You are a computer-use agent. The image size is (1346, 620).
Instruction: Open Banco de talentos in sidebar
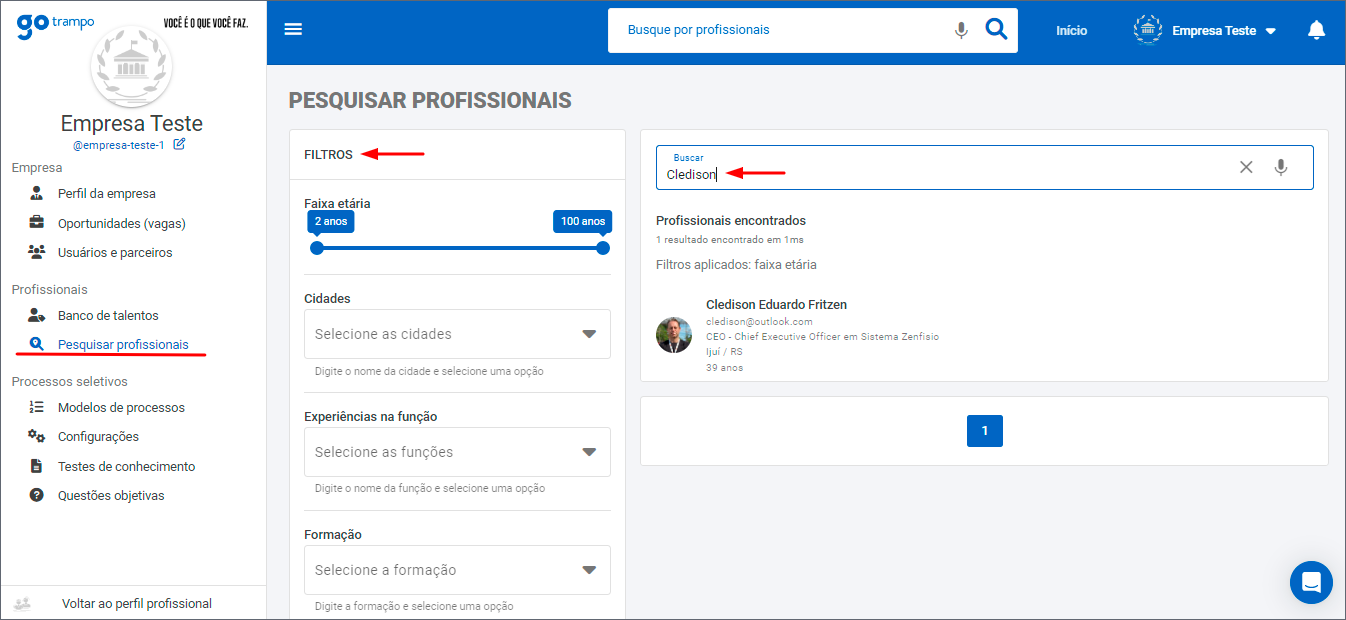pos(108,315)
